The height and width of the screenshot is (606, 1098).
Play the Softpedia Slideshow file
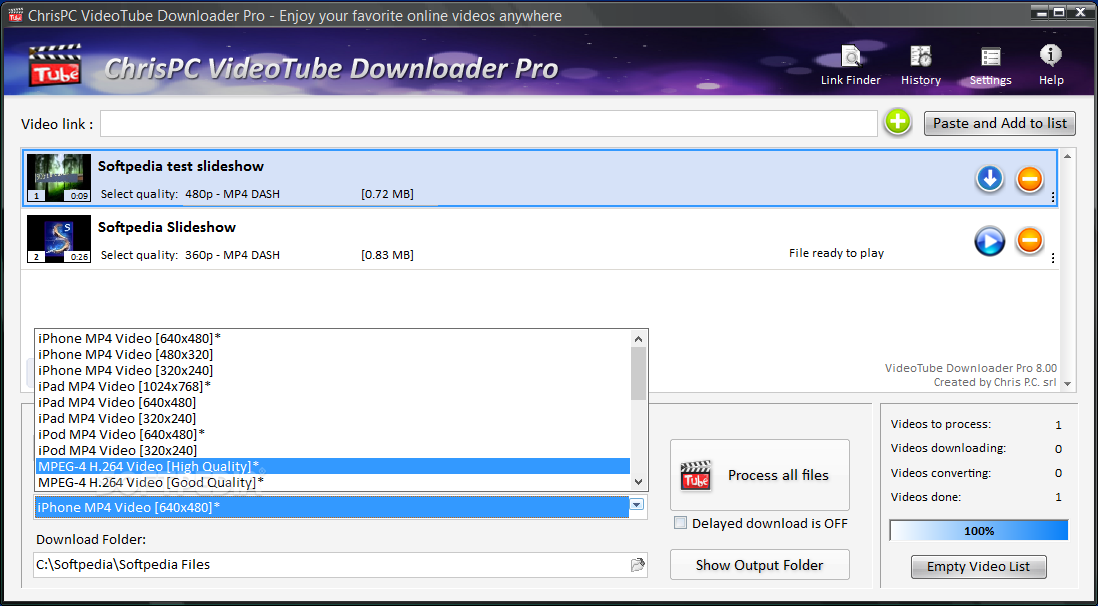tap(989, 241)
